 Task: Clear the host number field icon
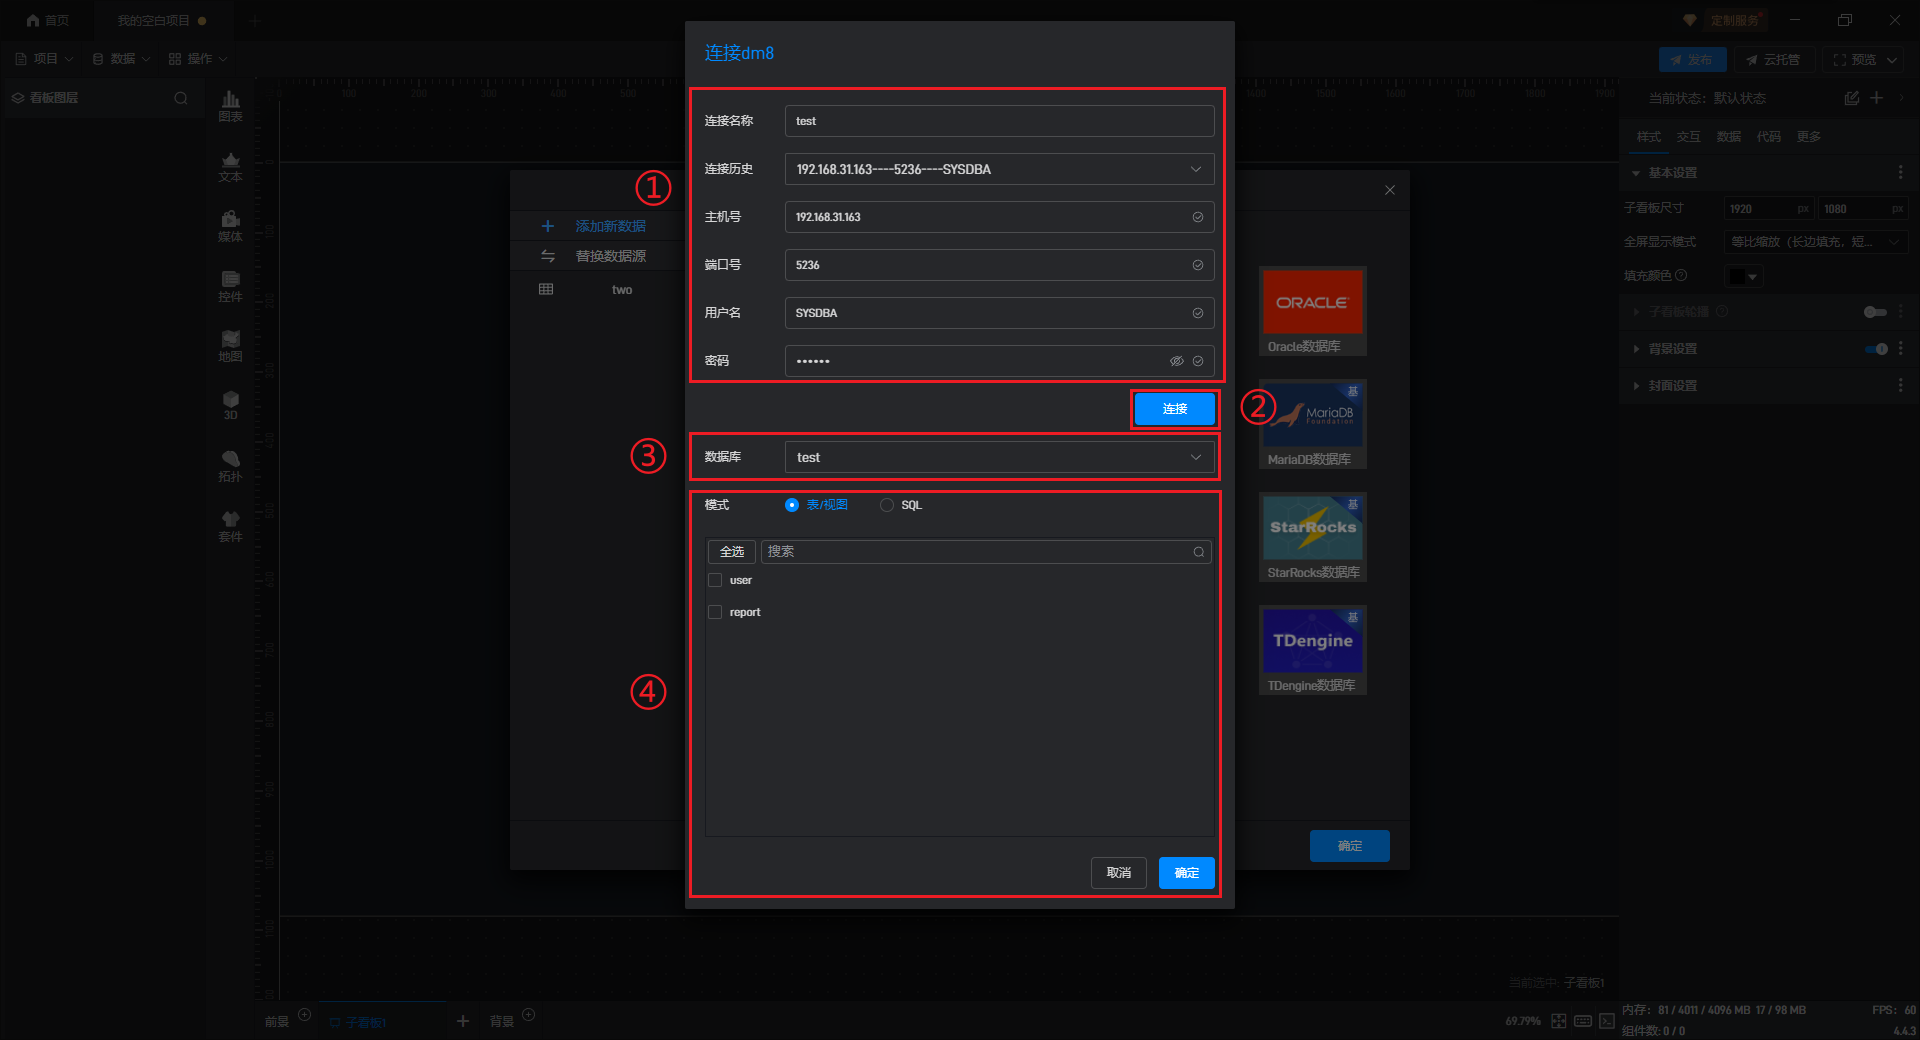pyautogui.click(x=1197, y=217)
